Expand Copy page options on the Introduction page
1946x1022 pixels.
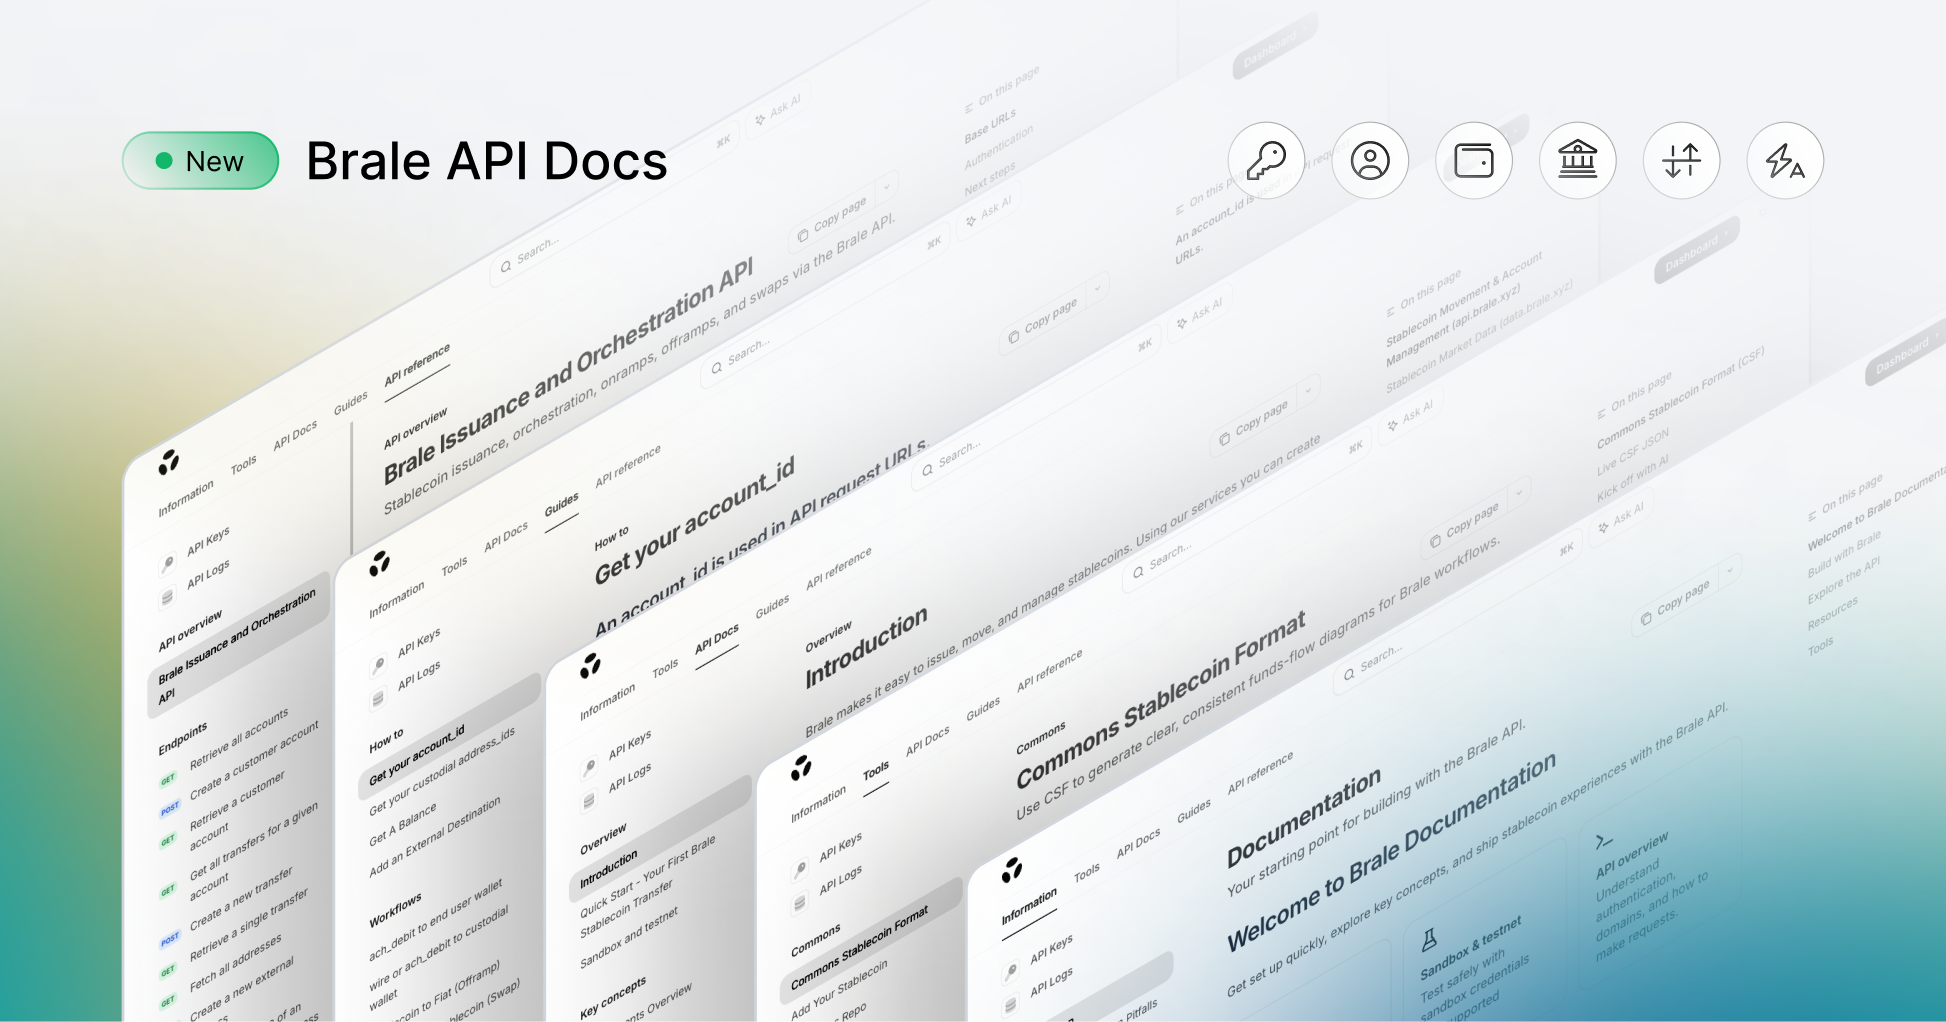point(1309,392)
